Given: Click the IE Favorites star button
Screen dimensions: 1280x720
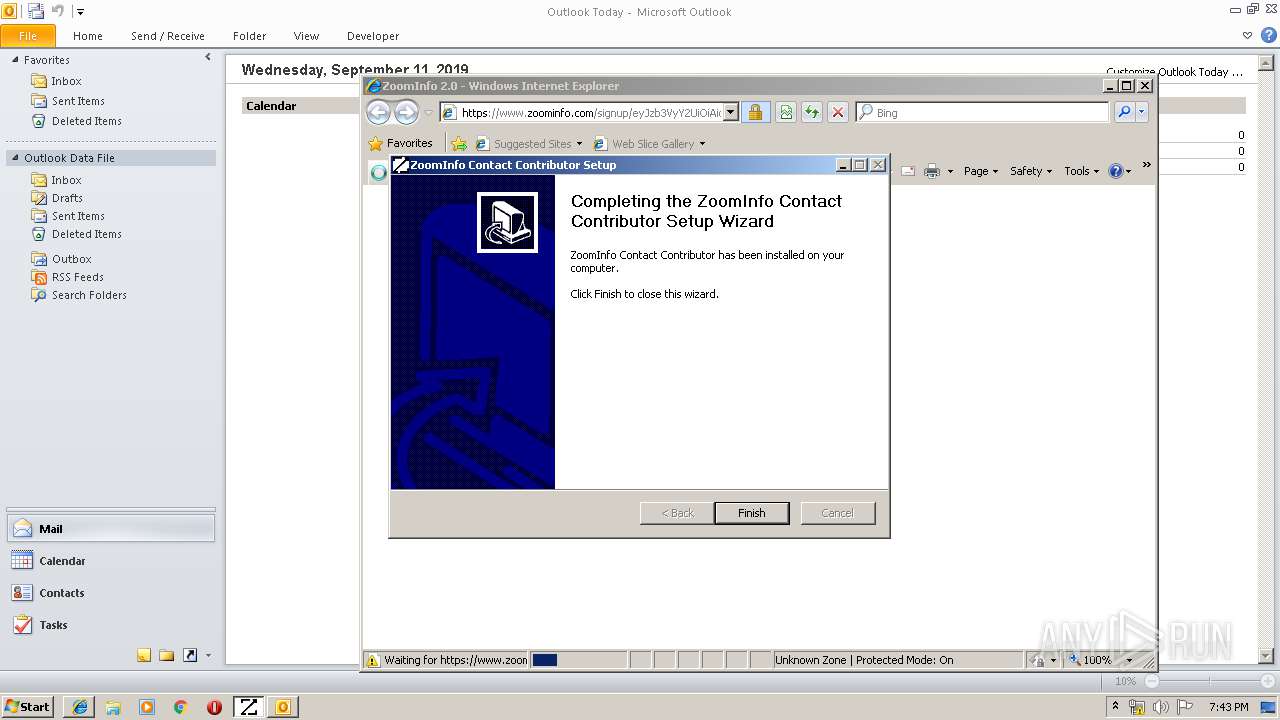Looking at the screenshot, I should [400, 143].
